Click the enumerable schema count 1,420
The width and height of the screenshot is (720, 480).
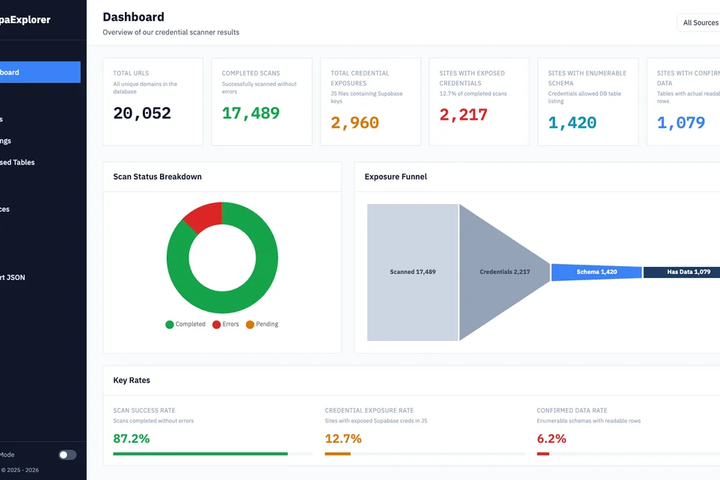tap(572, 123)
